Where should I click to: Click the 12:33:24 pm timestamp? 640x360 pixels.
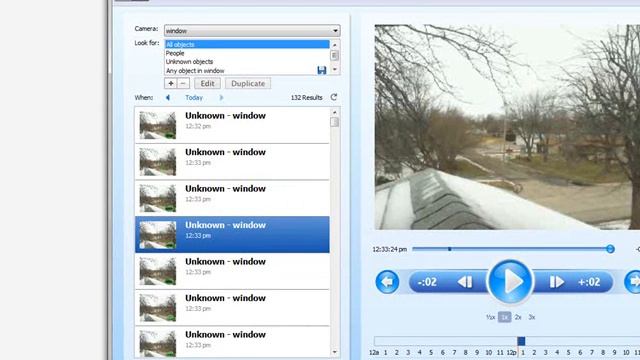coord(389,249)
